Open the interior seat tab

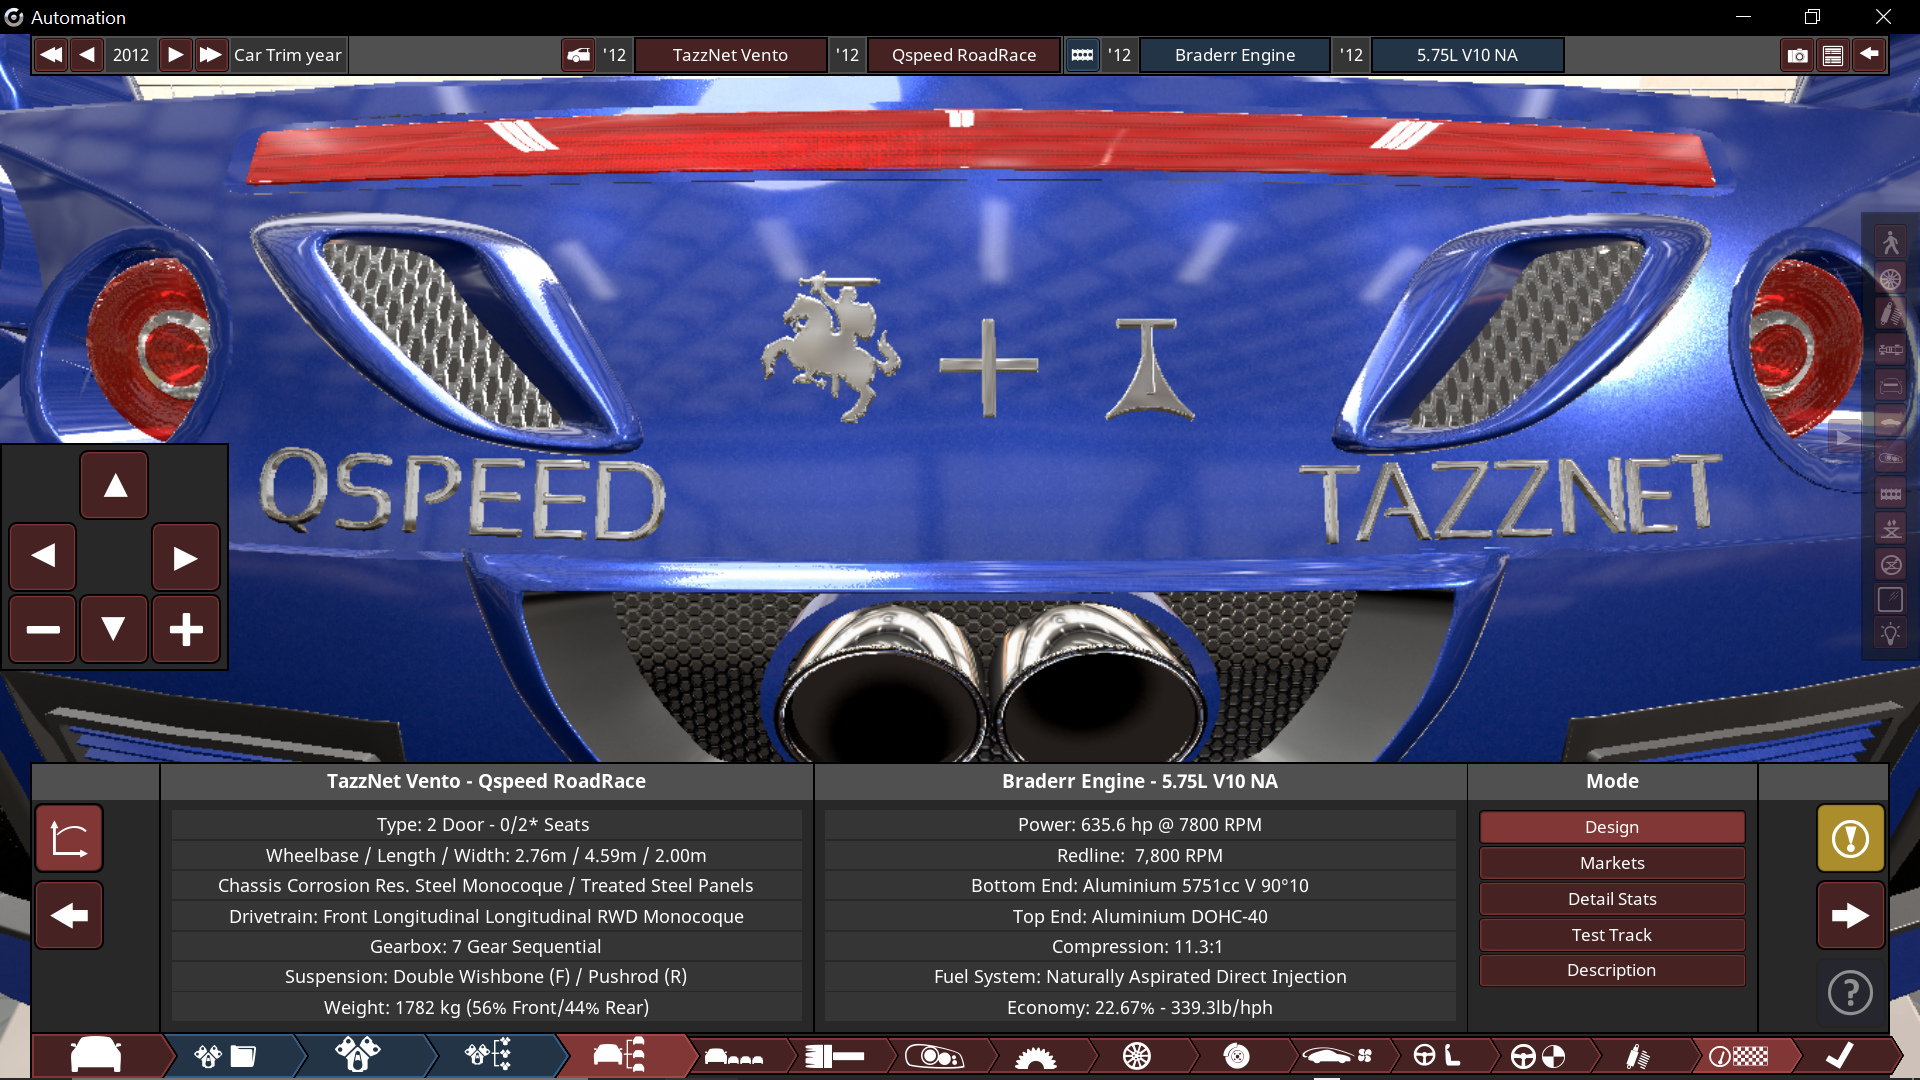coord(1438,1056)
